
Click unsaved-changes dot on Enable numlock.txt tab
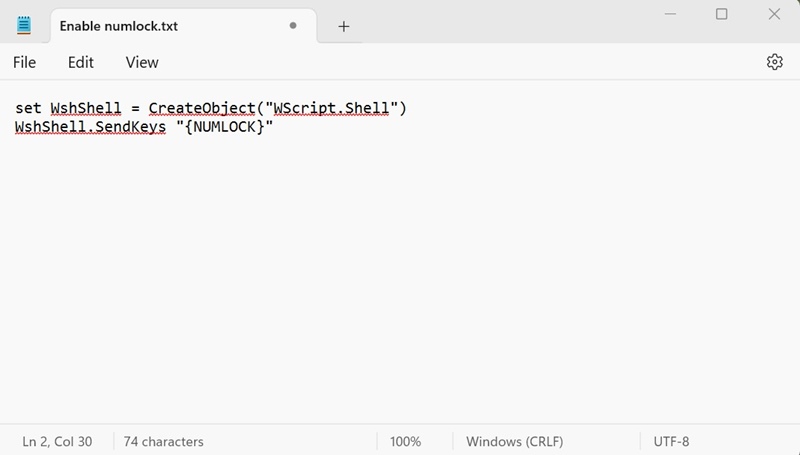tap(293, 26)
